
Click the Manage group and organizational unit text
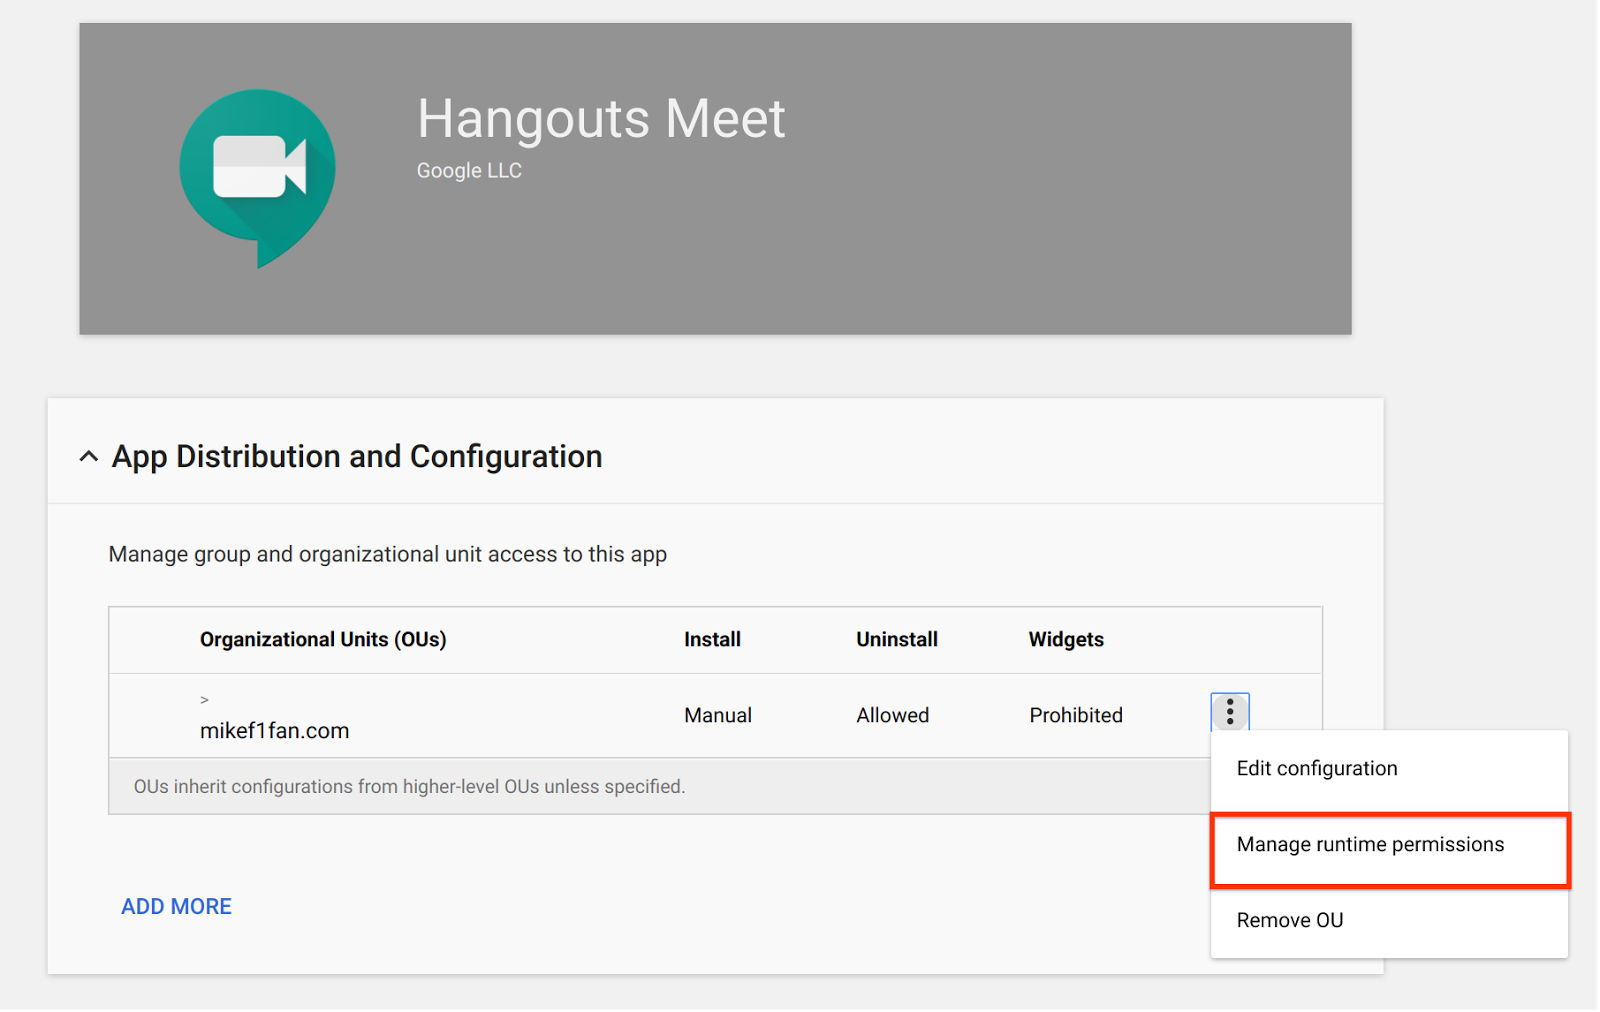388,555
